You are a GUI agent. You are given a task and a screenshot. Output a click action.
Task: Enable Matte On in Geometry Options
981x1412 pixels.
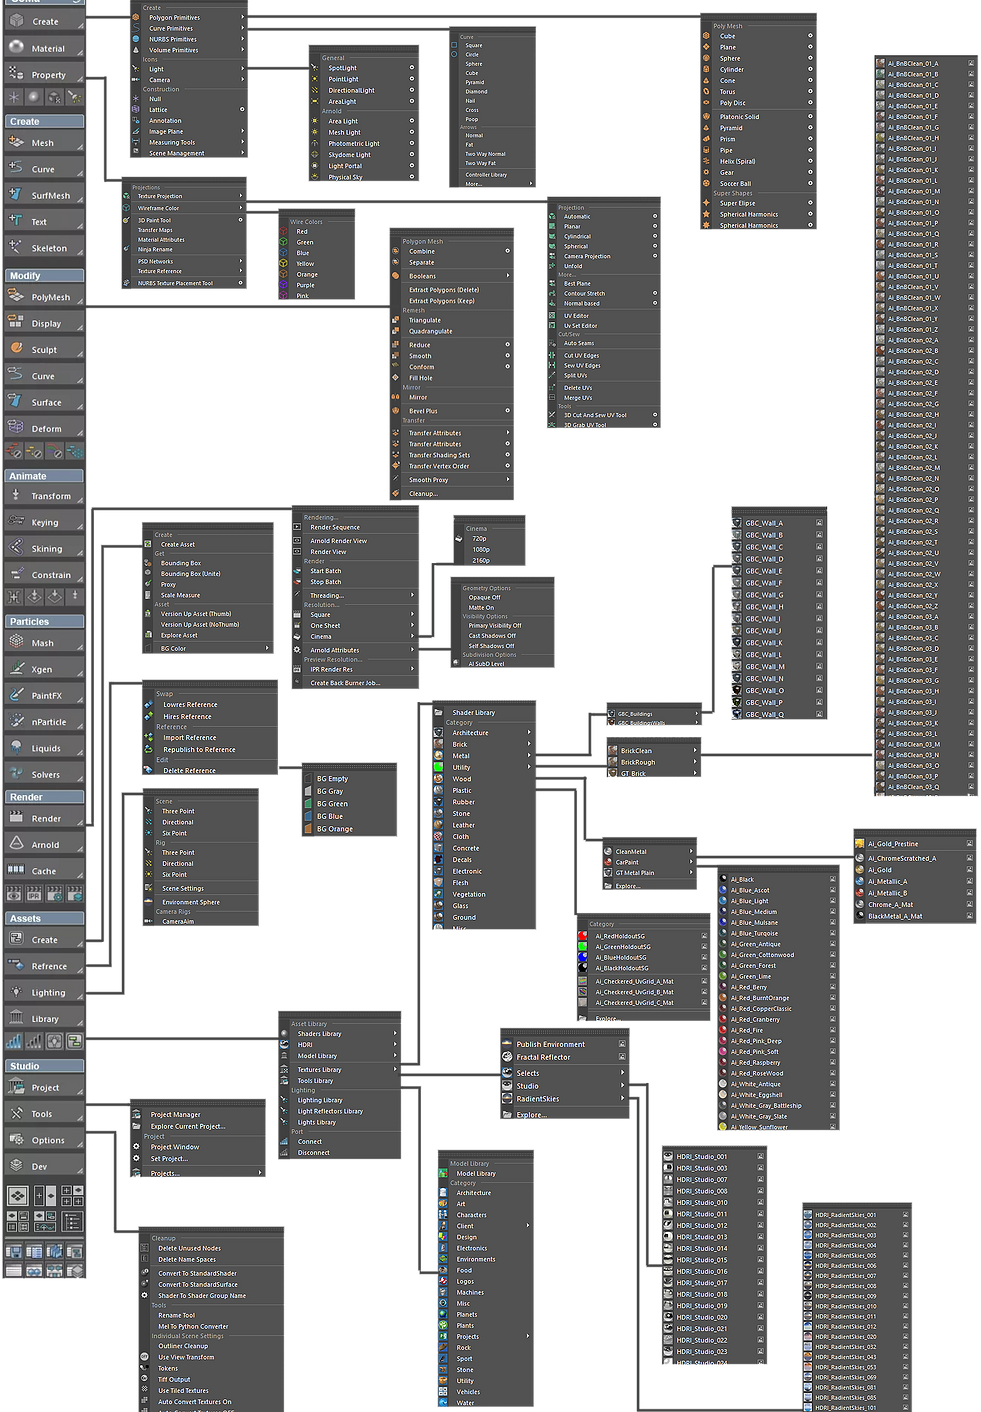point(480,606)
